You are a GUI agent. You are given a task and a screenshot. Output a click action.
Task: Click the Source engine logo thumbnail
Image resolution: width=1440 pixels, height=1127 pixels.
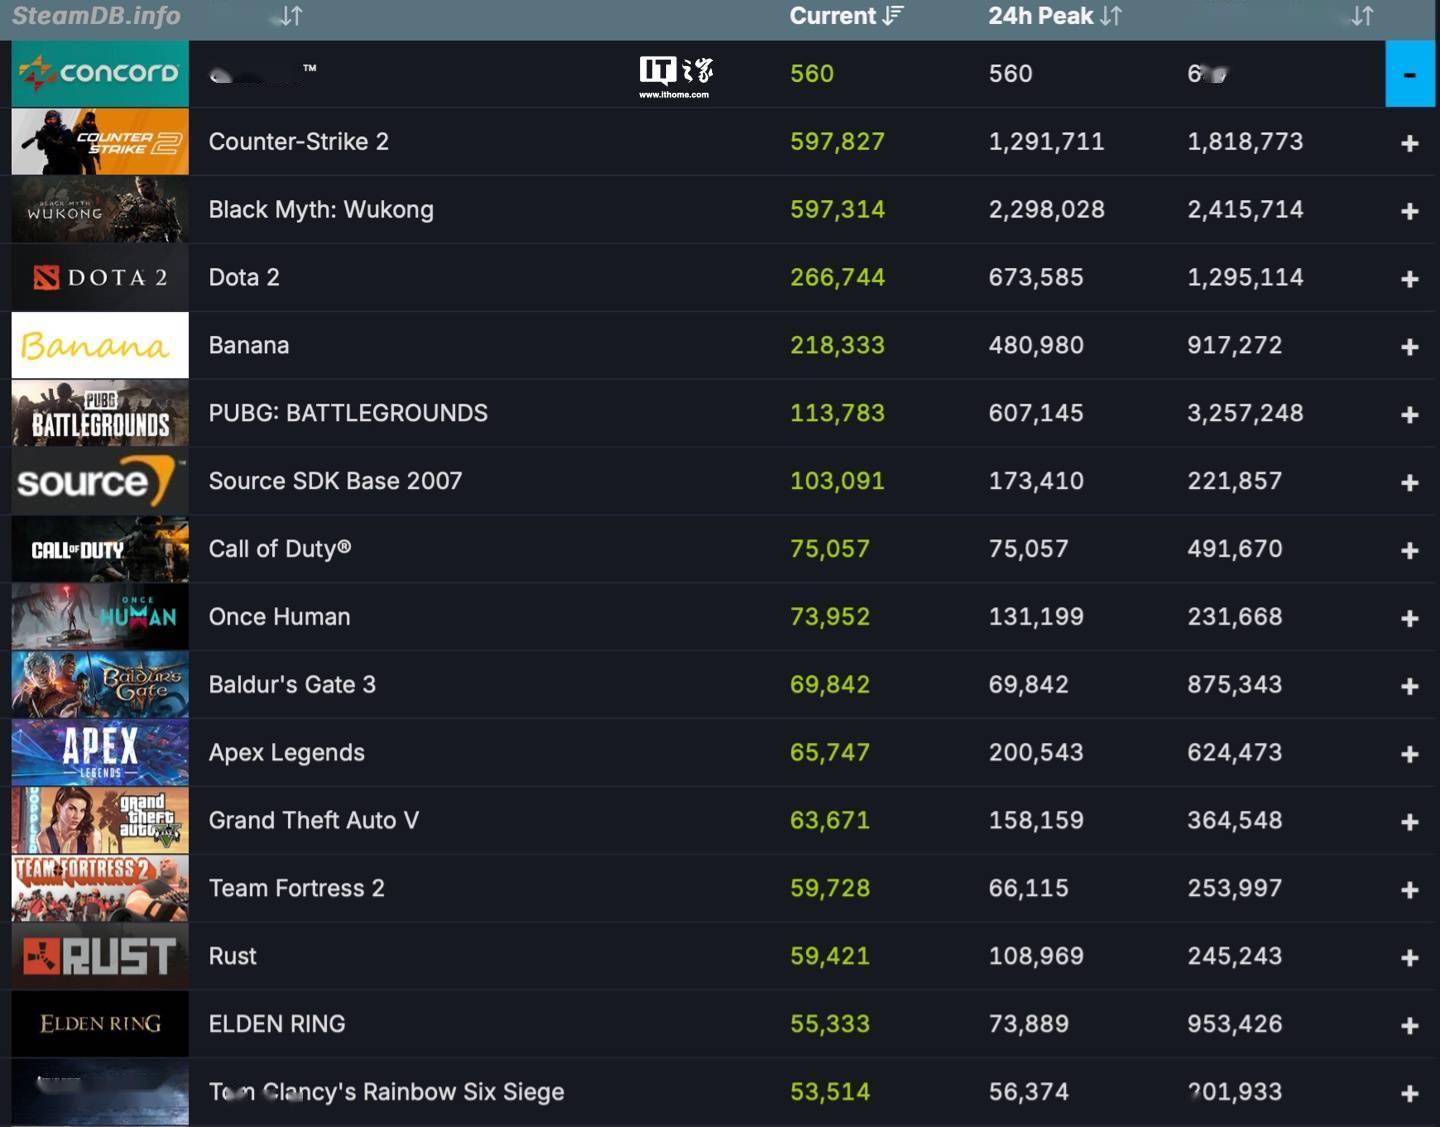[x=100, y=482]
